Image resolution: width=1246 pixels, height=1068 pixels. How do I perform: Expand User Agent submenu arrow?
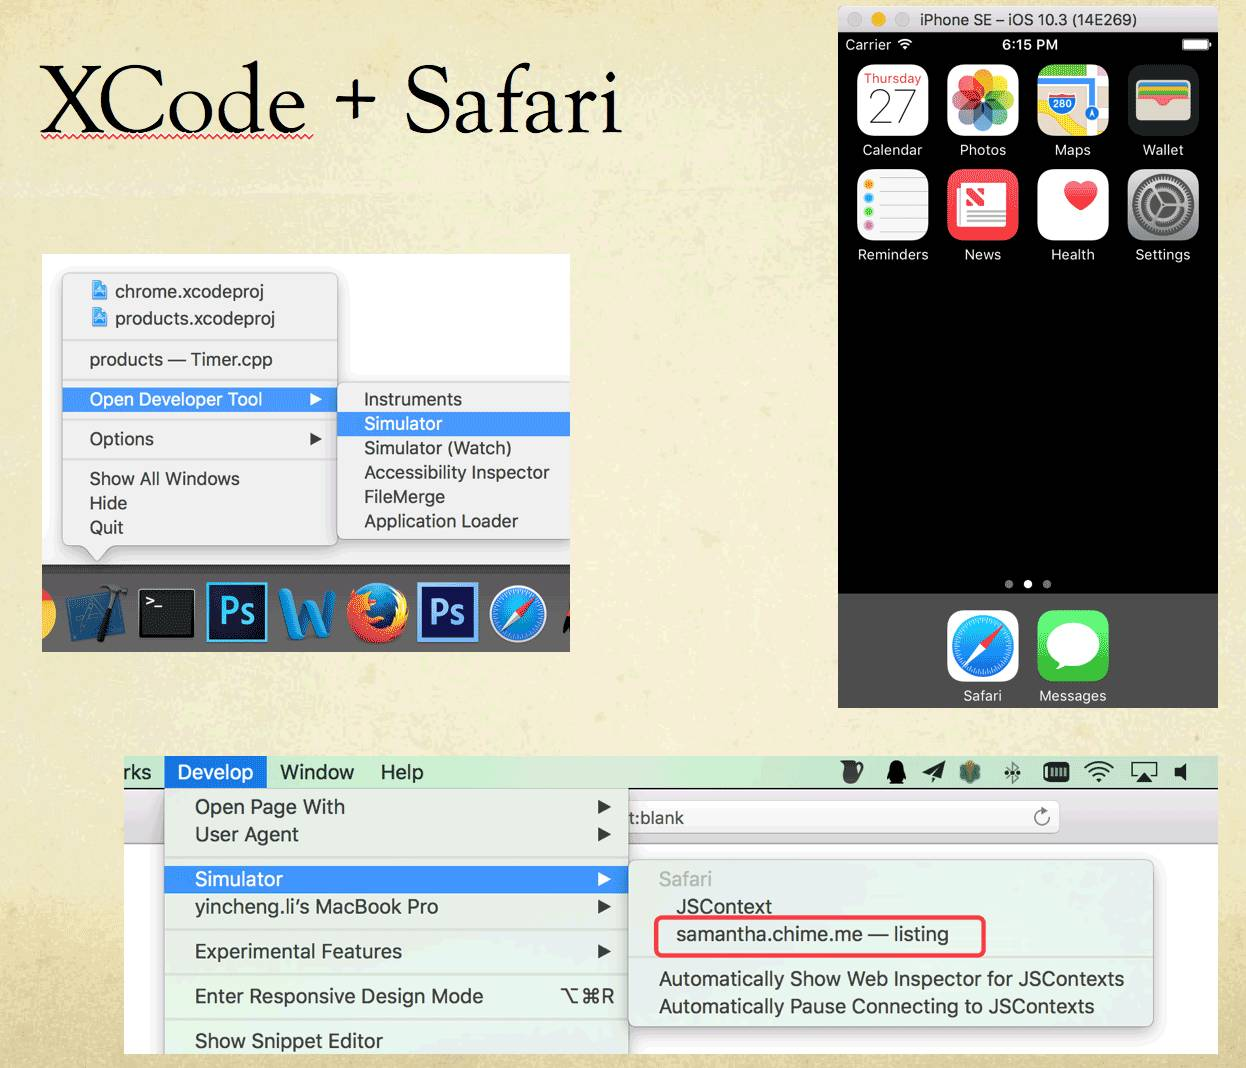(x=603, y=834)
